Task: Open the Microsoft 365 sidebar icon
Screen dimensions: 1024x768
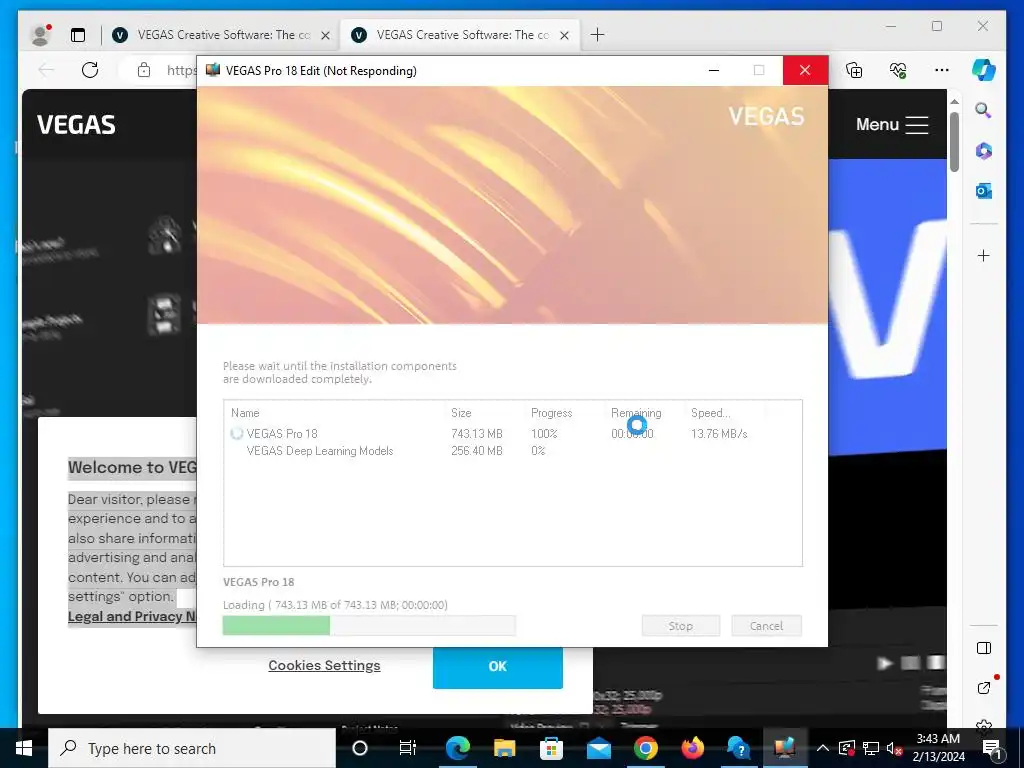Action: pyautogui.click(x=984, y=150)
